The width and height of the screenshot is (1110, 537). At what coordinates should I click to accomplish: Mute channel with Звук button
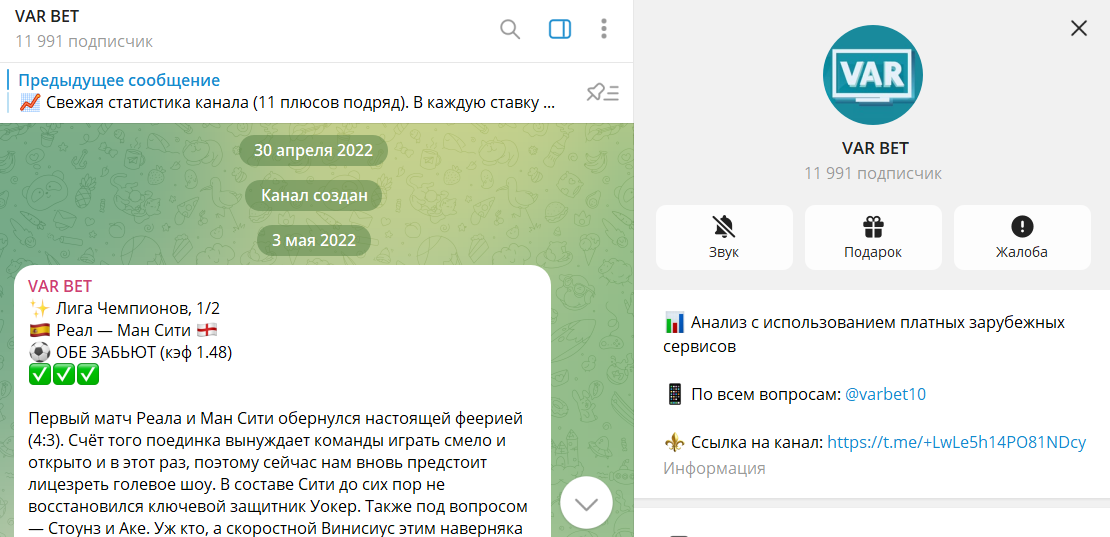(724, 237)
